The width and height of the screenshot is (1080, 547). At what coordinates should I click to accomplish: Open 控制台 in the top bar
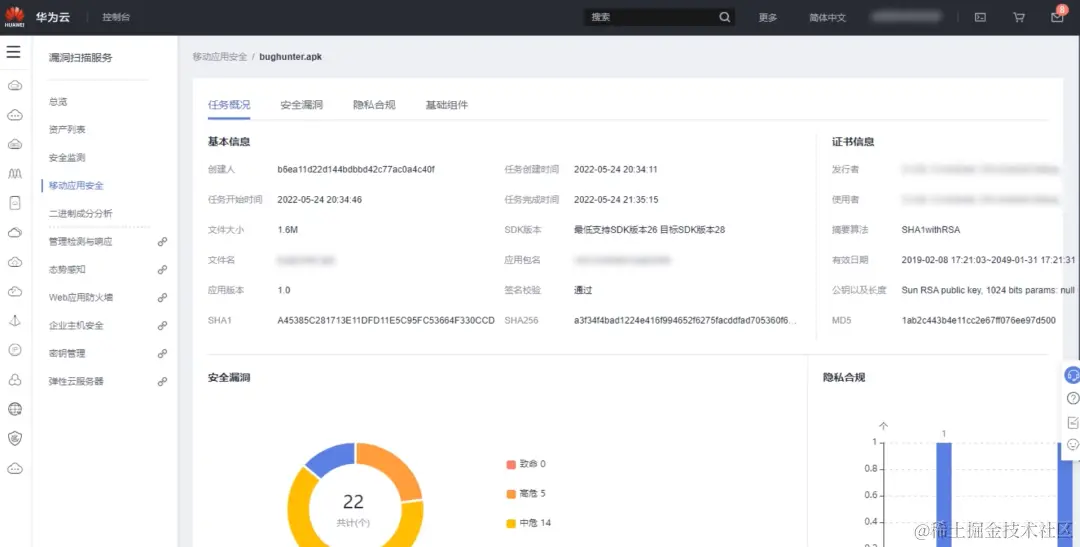[x=116, y=17]
